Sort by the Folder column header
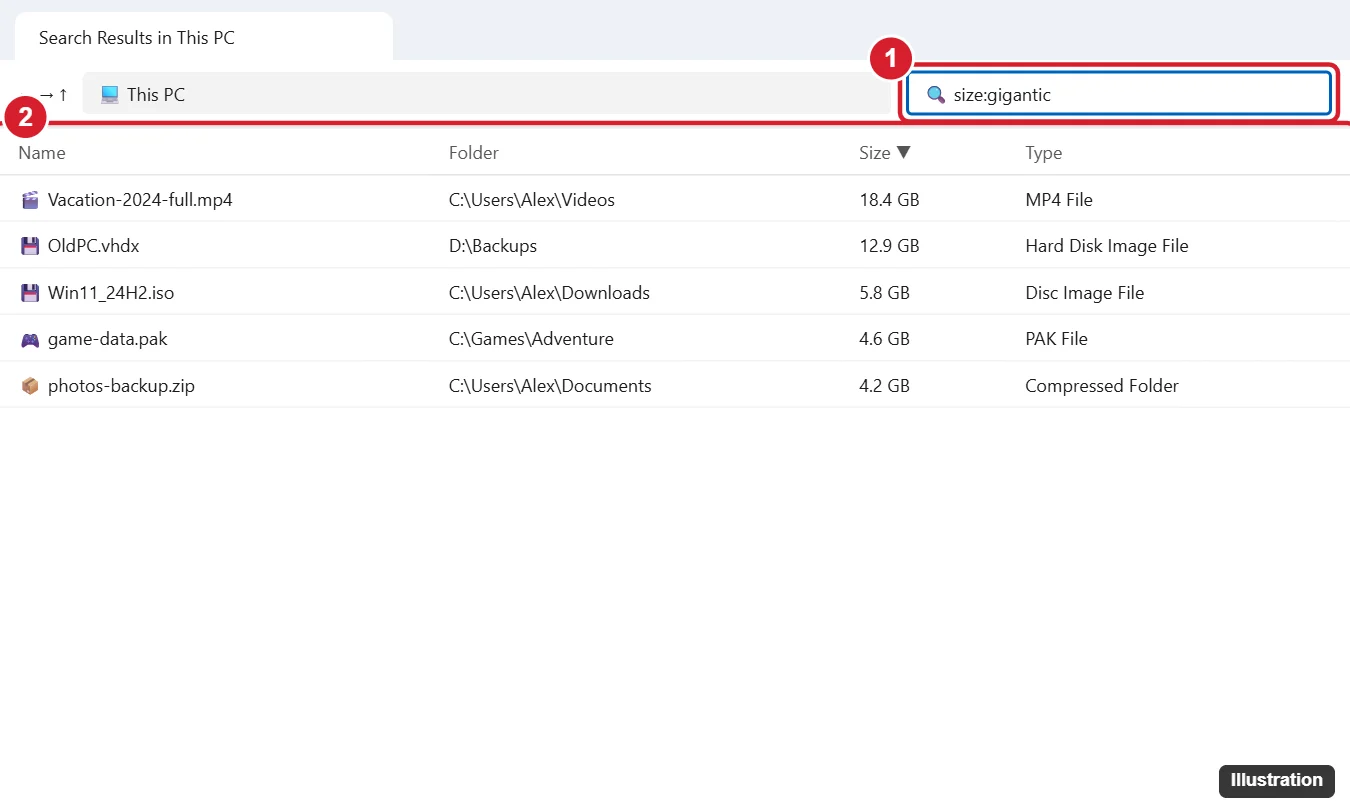The height and width of the screenshot is (810, 1350). pos(474,153)
